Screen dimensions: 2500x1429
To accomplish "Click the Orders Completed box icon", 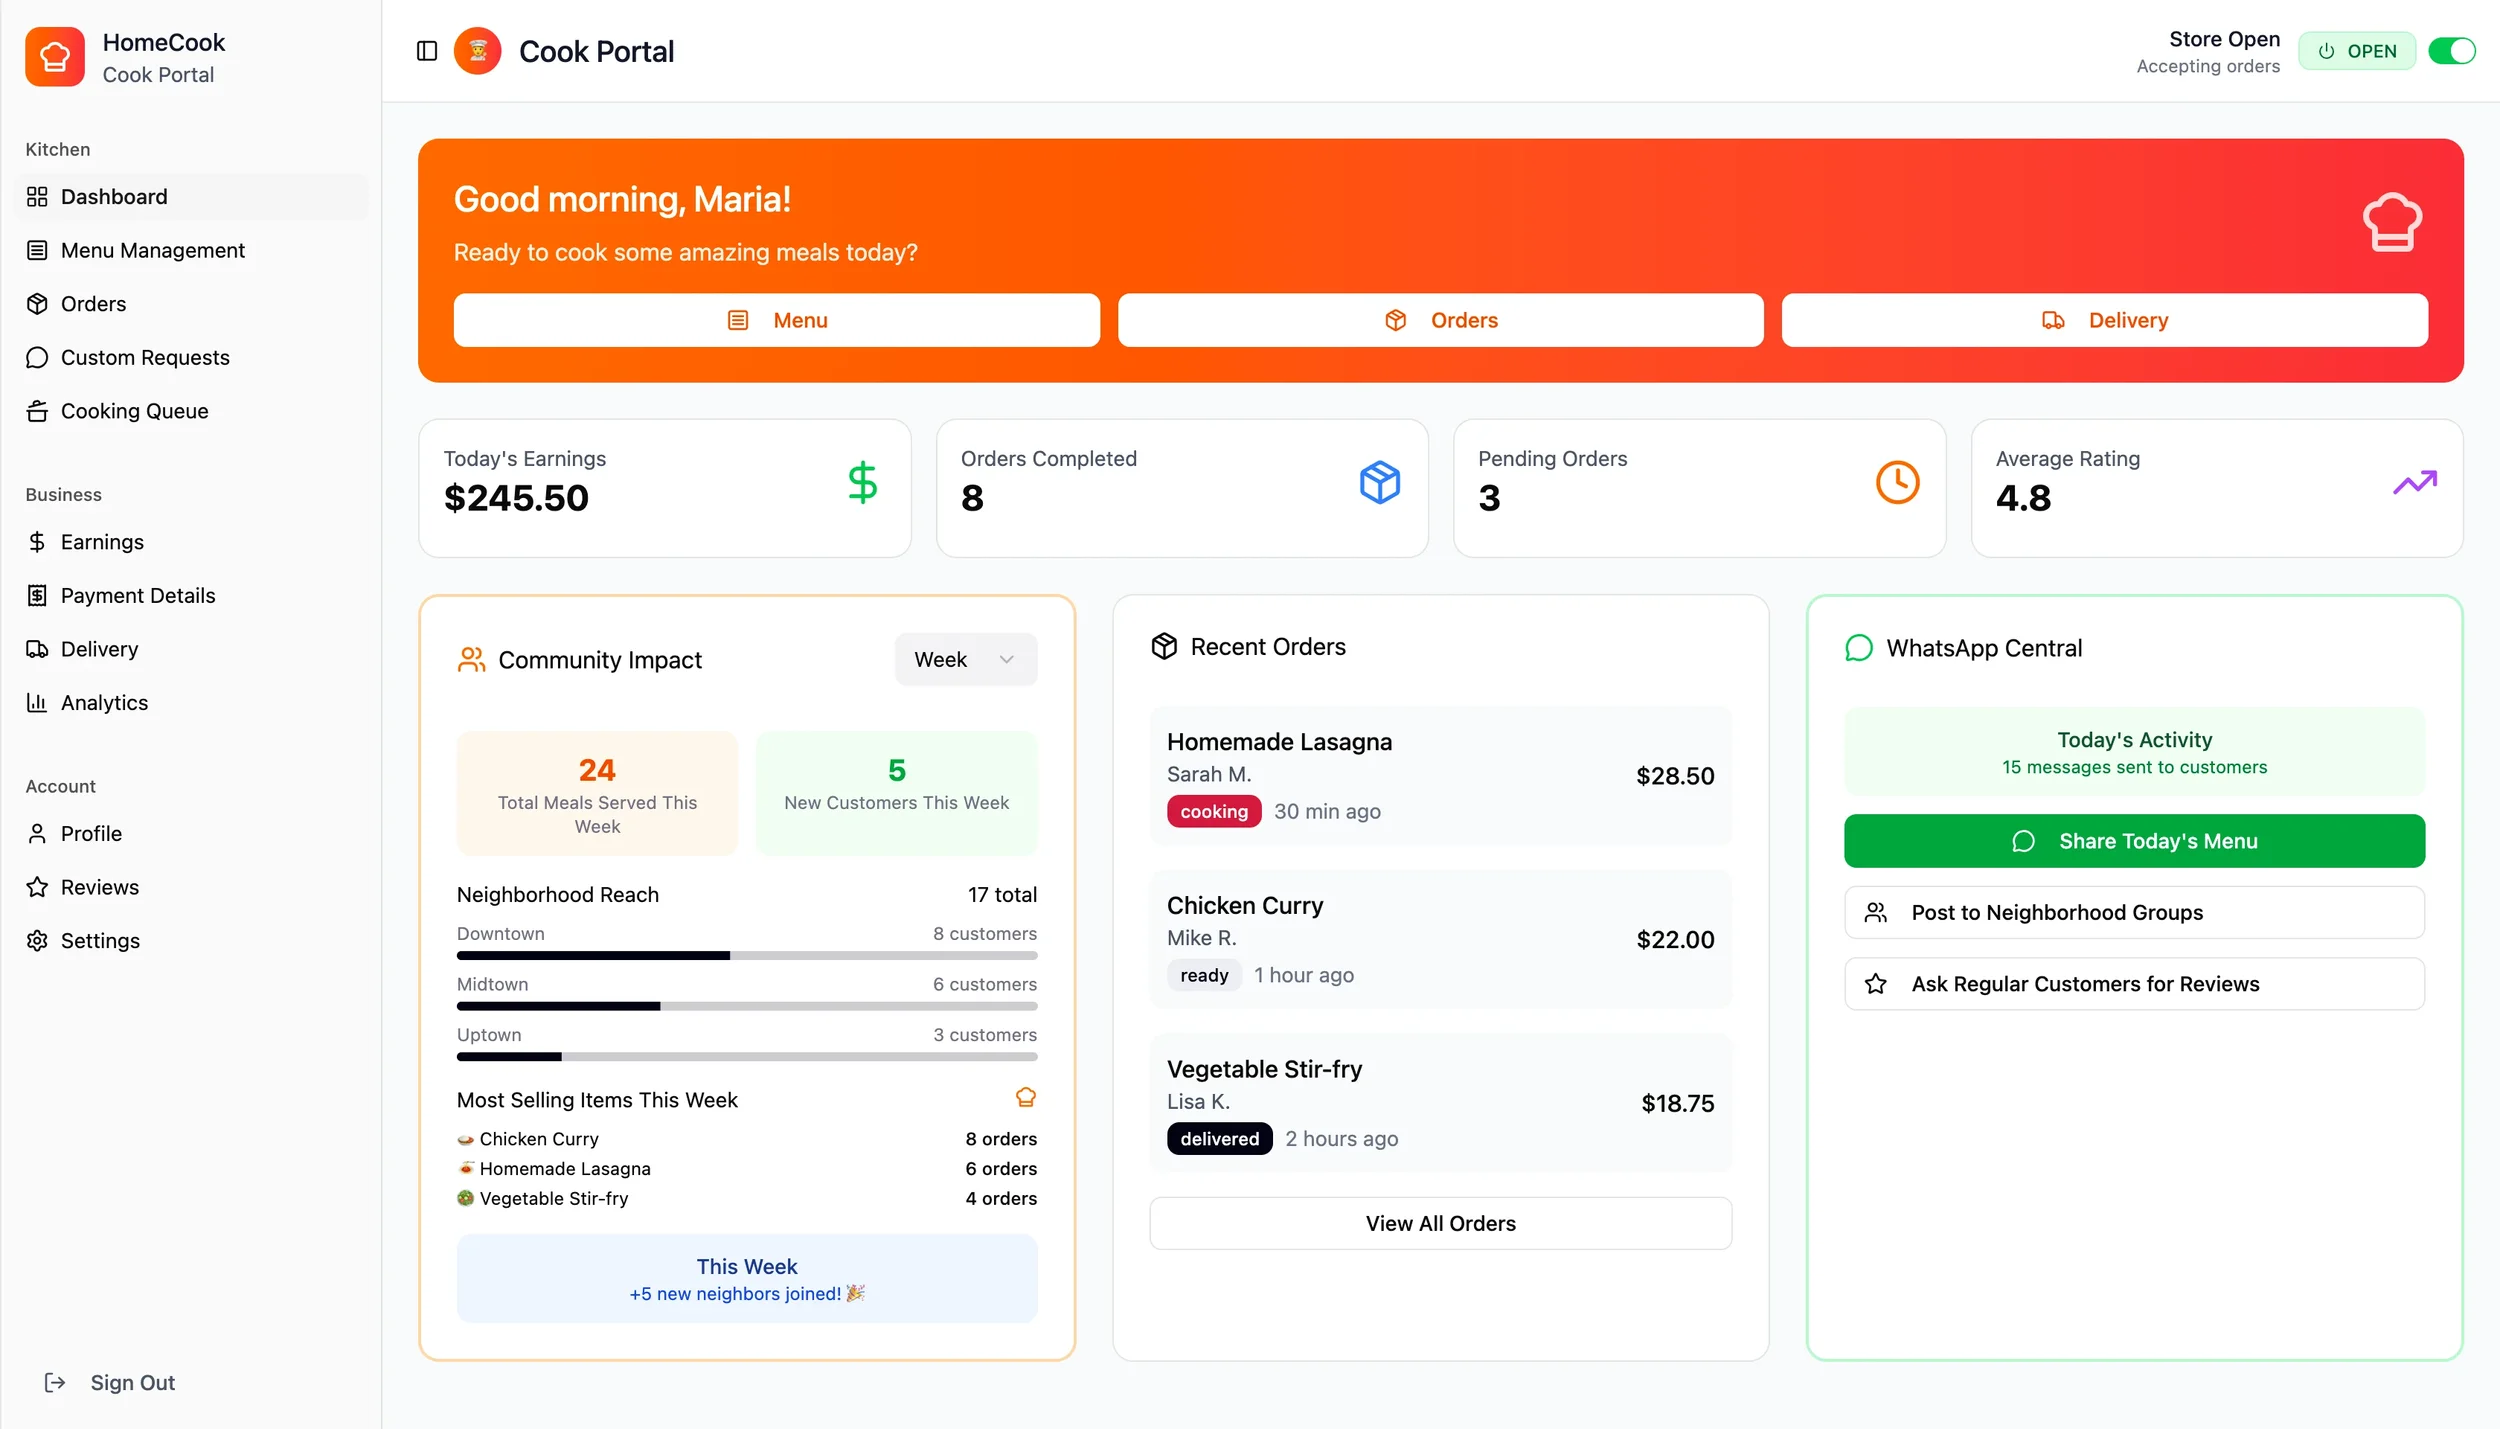I will point(1379,483).
